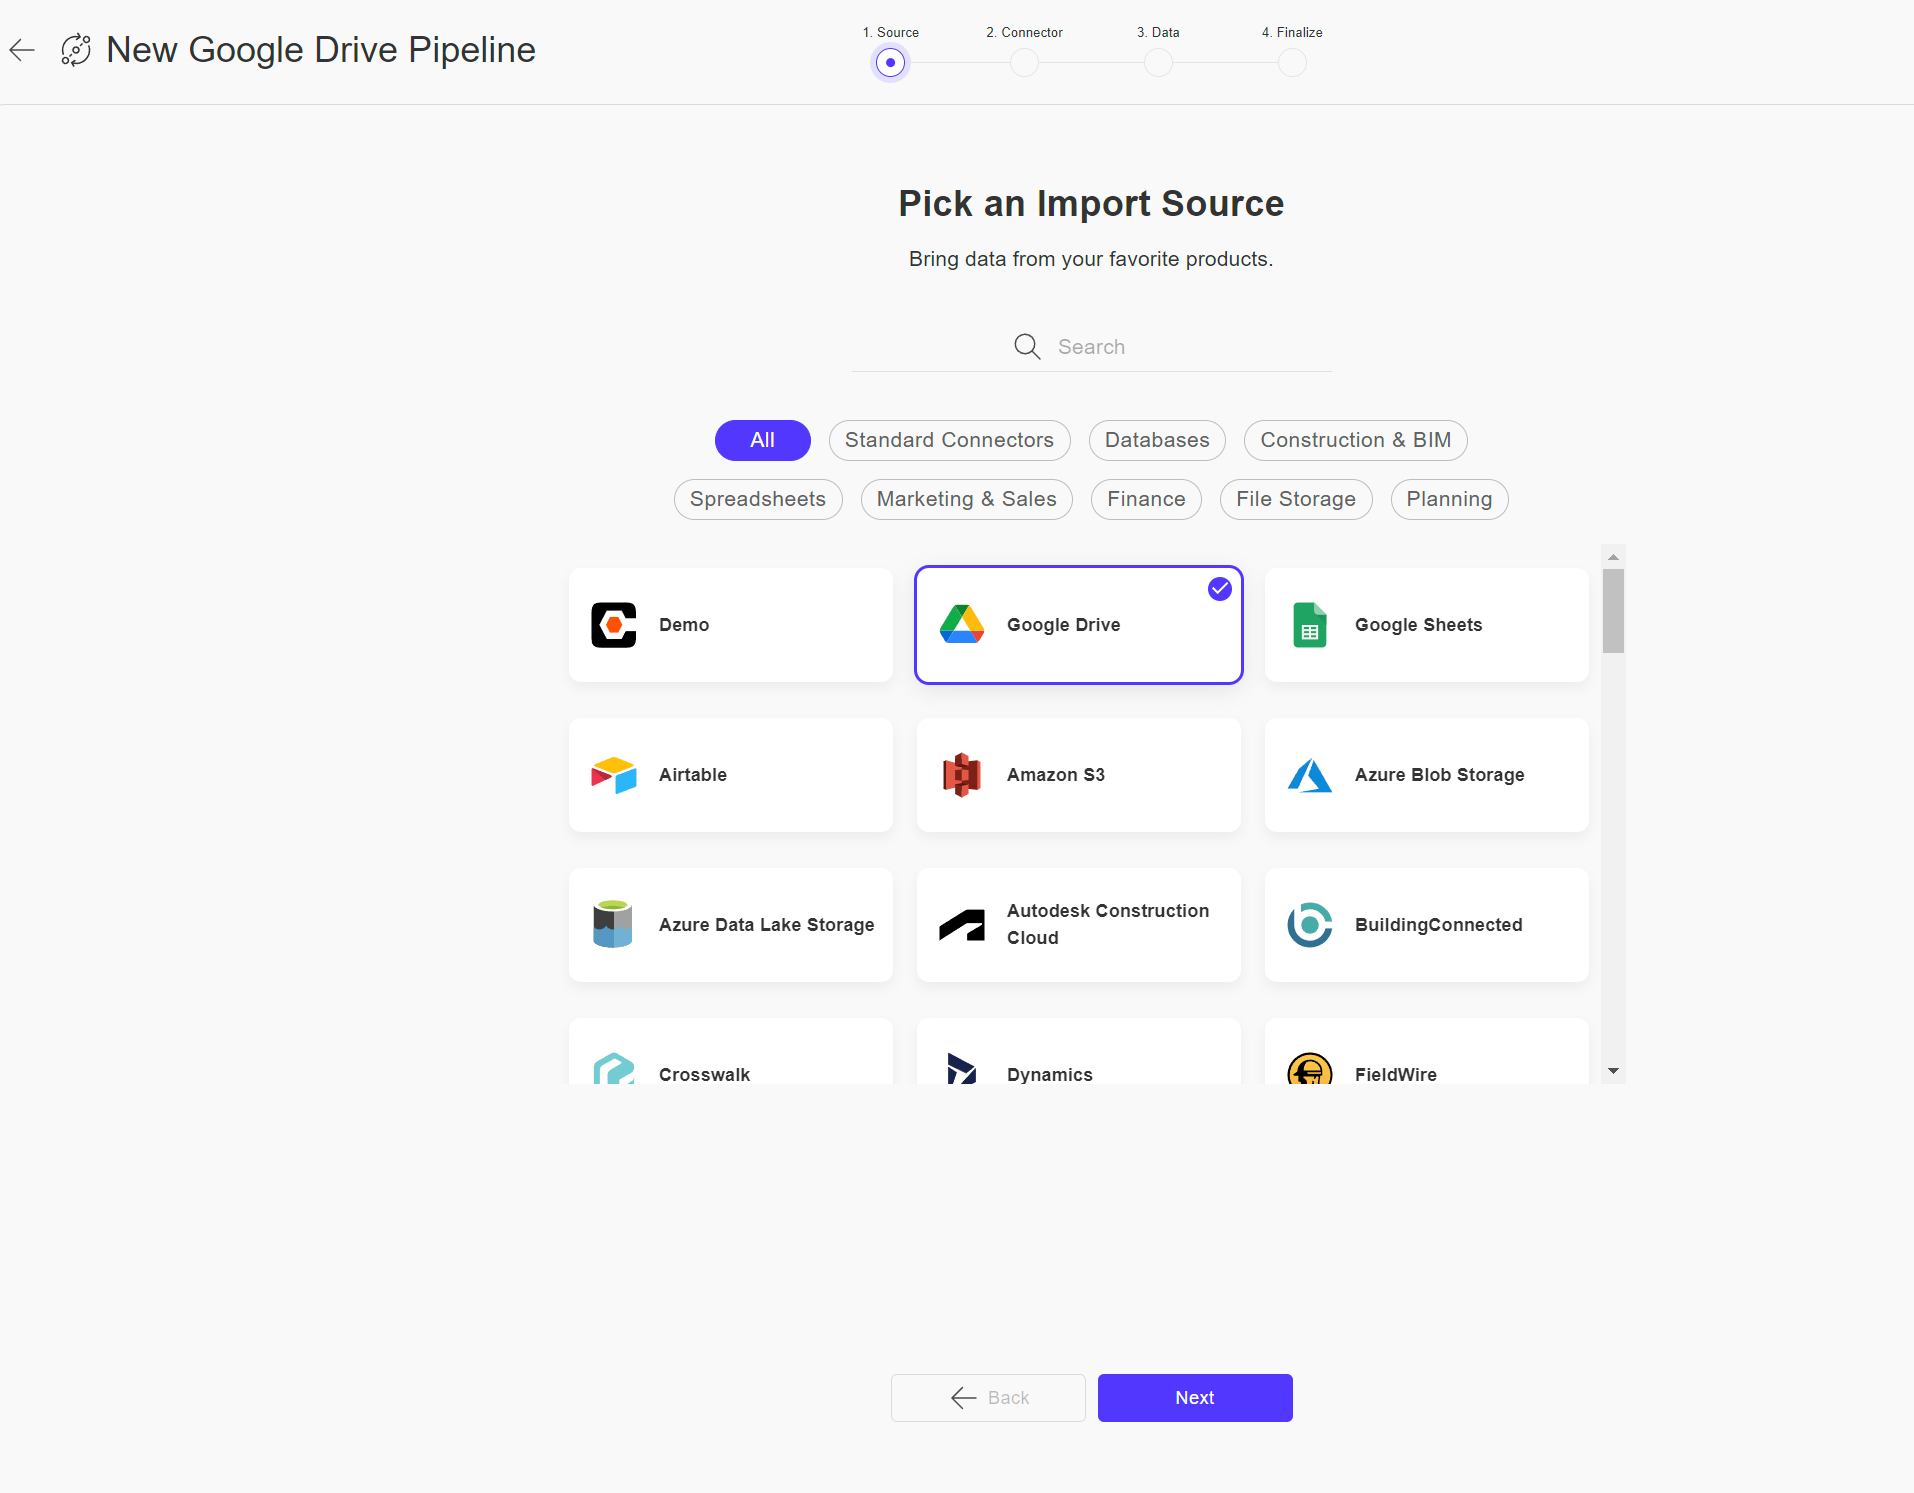Click the Dynamics logo icon
Screen dimensions: 1914x1493
click(962, 1069)
